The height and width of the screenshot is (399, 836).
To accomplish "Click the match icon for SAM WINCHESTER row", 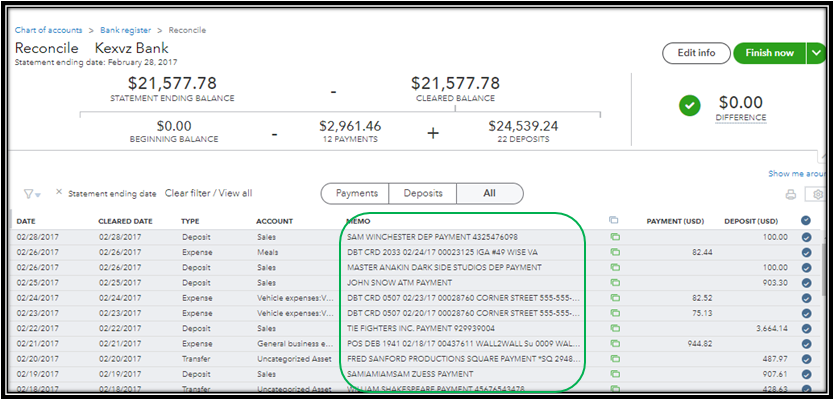I will [x=615, y=237].
